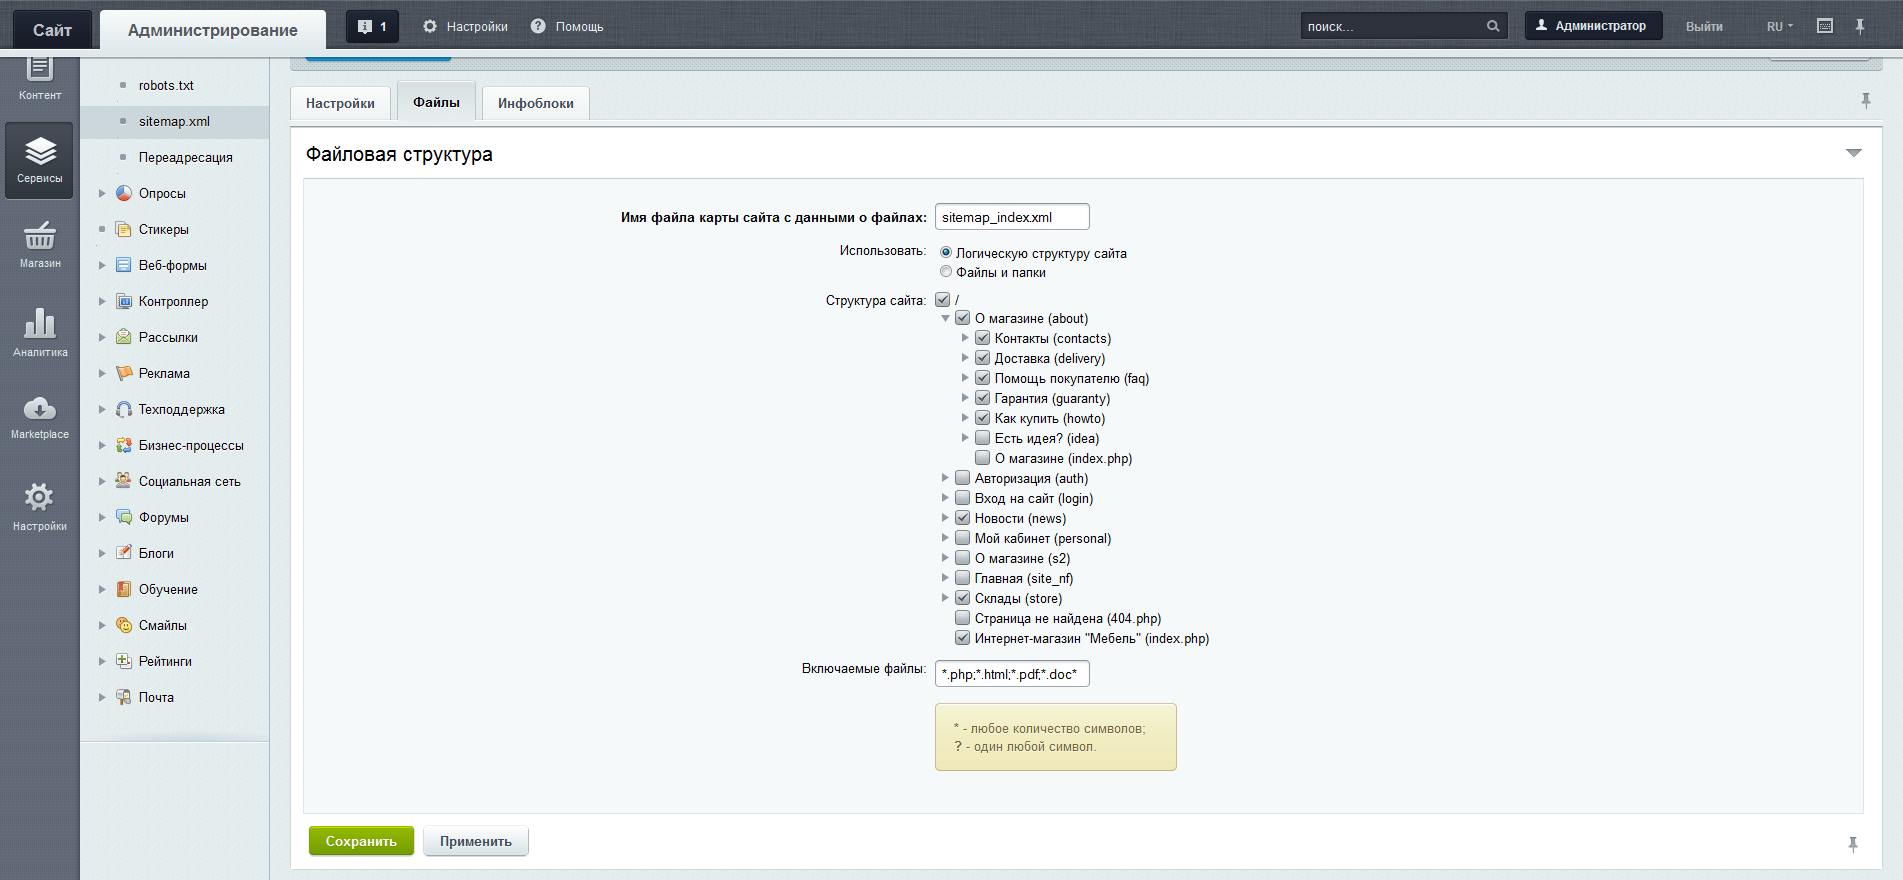The width and height of the screenshot is (1903, 880).
Task: Open the Настройки gear in sidebar
Action: tap(39, 497)
